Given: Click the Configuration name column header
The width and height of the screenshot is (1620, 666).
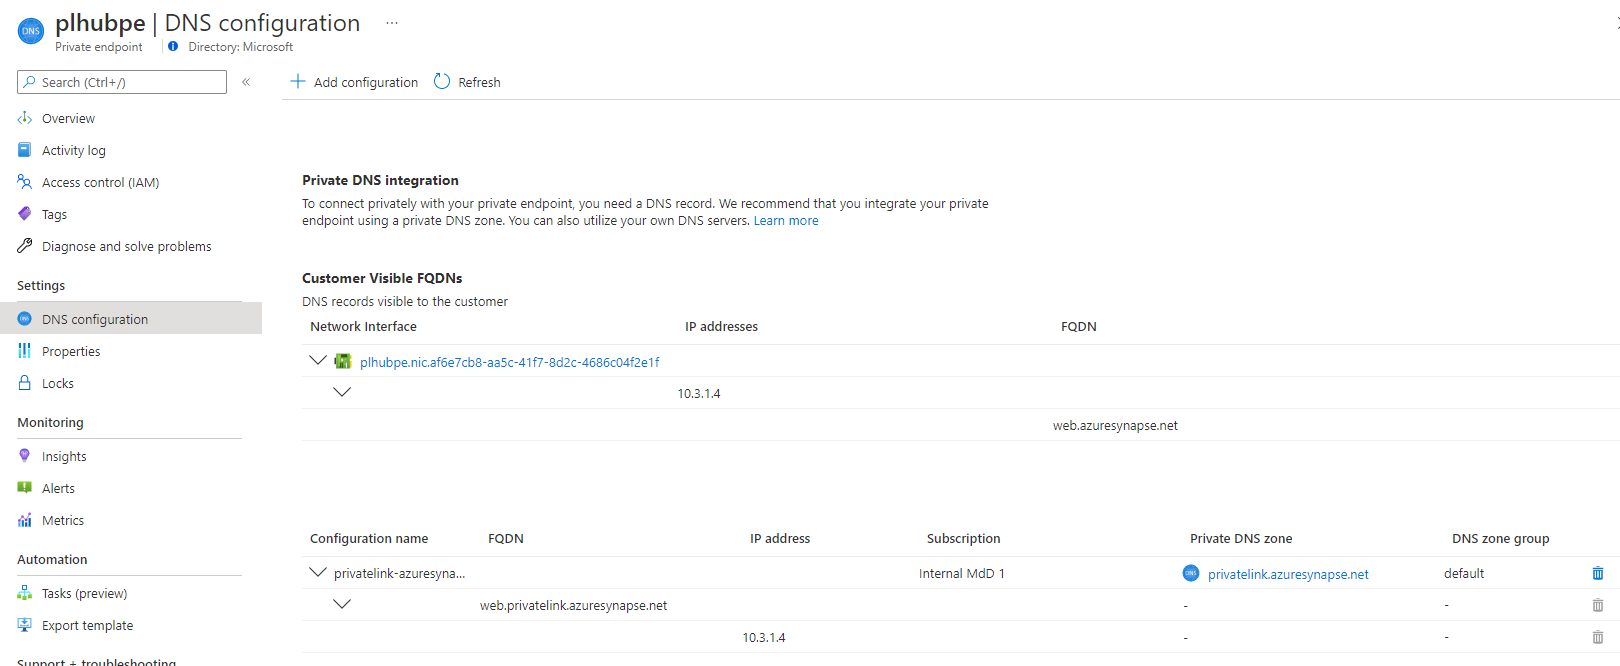Looking at the screenshot, I should point(369,538).
